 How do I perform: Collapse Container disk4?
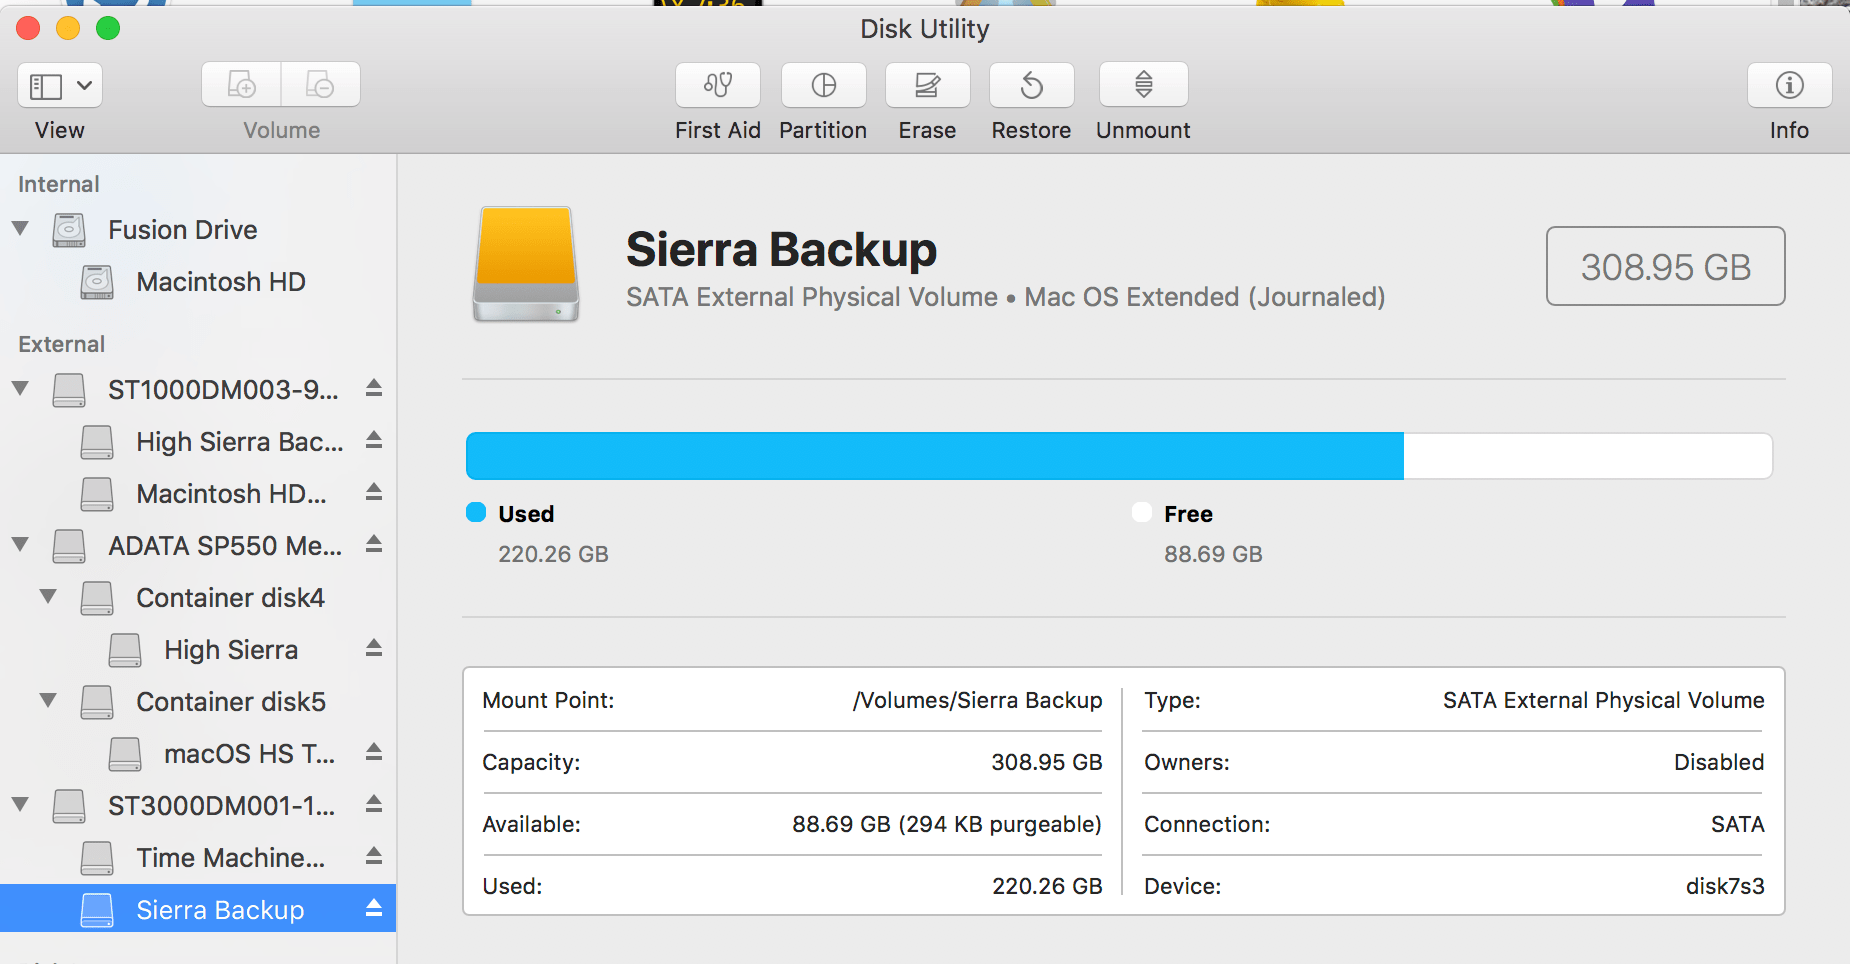pos(48,597)
